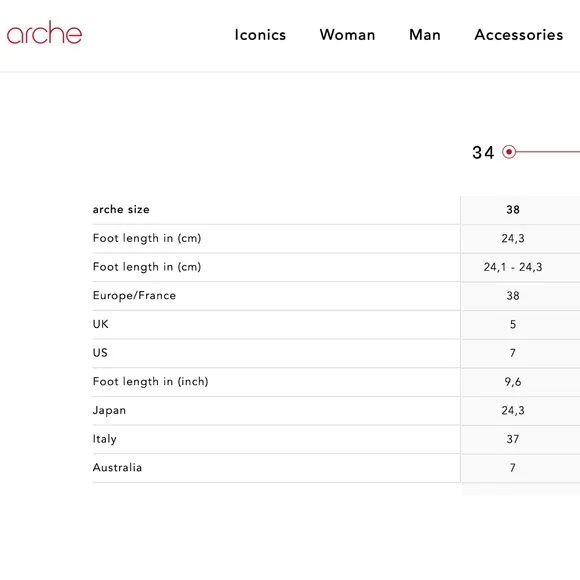
Task: Click the 24,1 - 24,3 range cell
Action: (513, 267)
